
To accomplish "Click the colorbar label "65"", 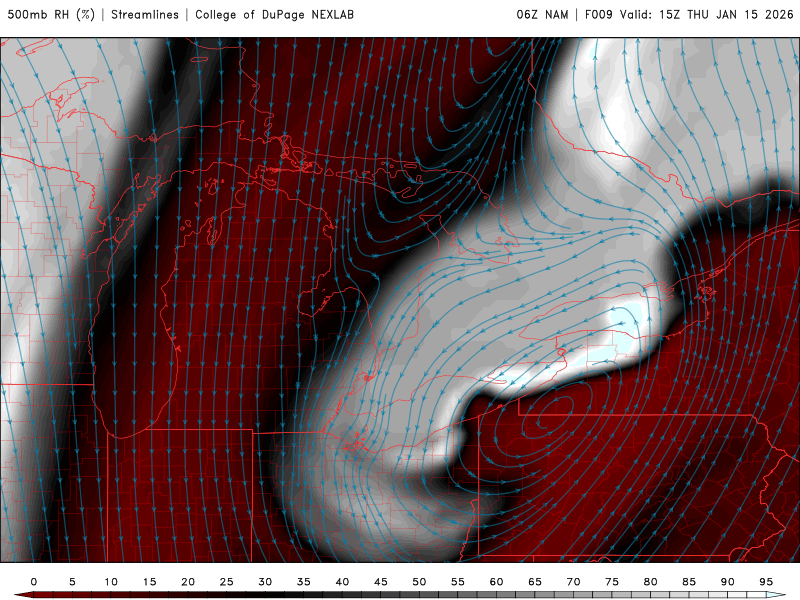I will [x=535, y=582].
